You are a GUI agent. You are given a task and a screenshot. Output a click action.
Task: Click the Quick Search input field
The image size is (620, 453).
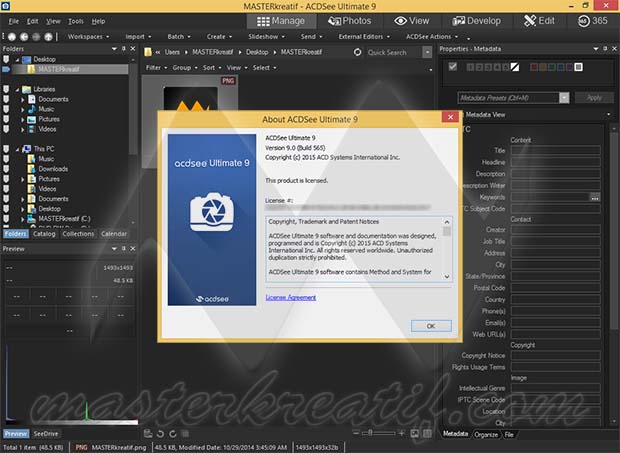(x=394, y=52)
